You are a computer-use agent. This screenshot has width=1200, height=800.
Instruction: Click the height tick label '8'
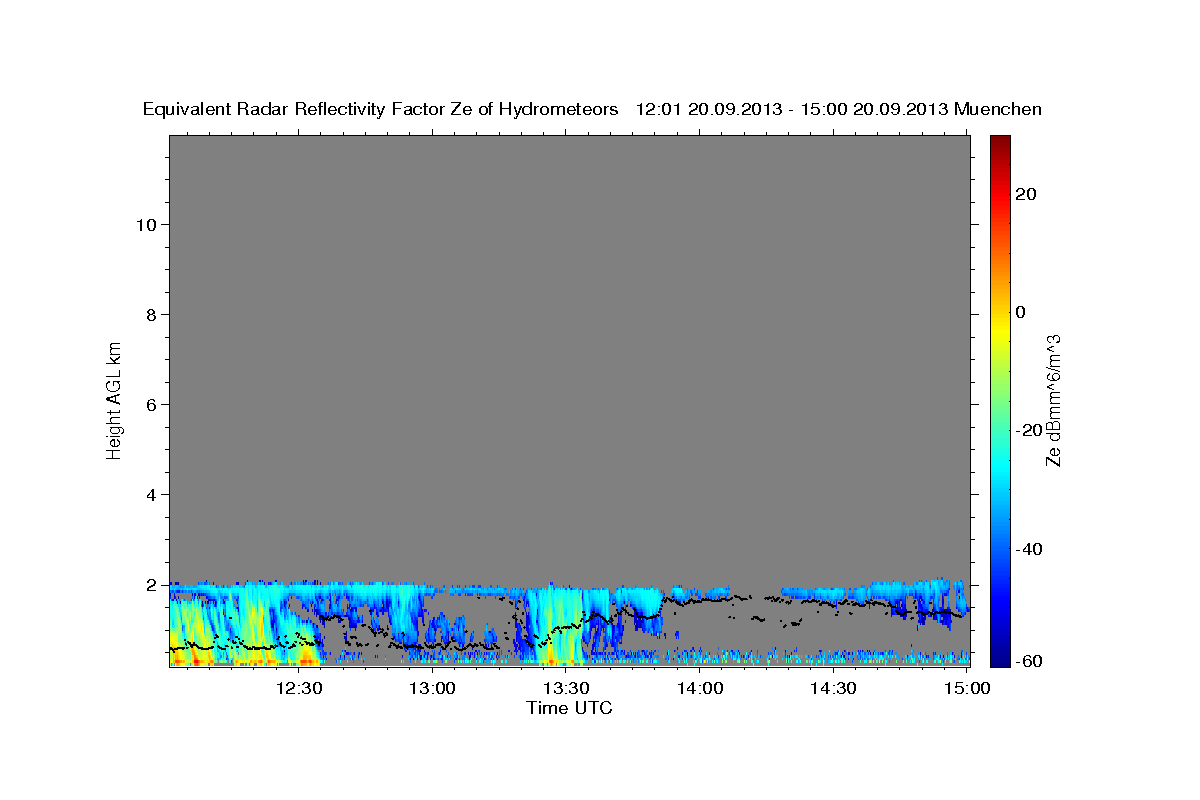point(151,315)
